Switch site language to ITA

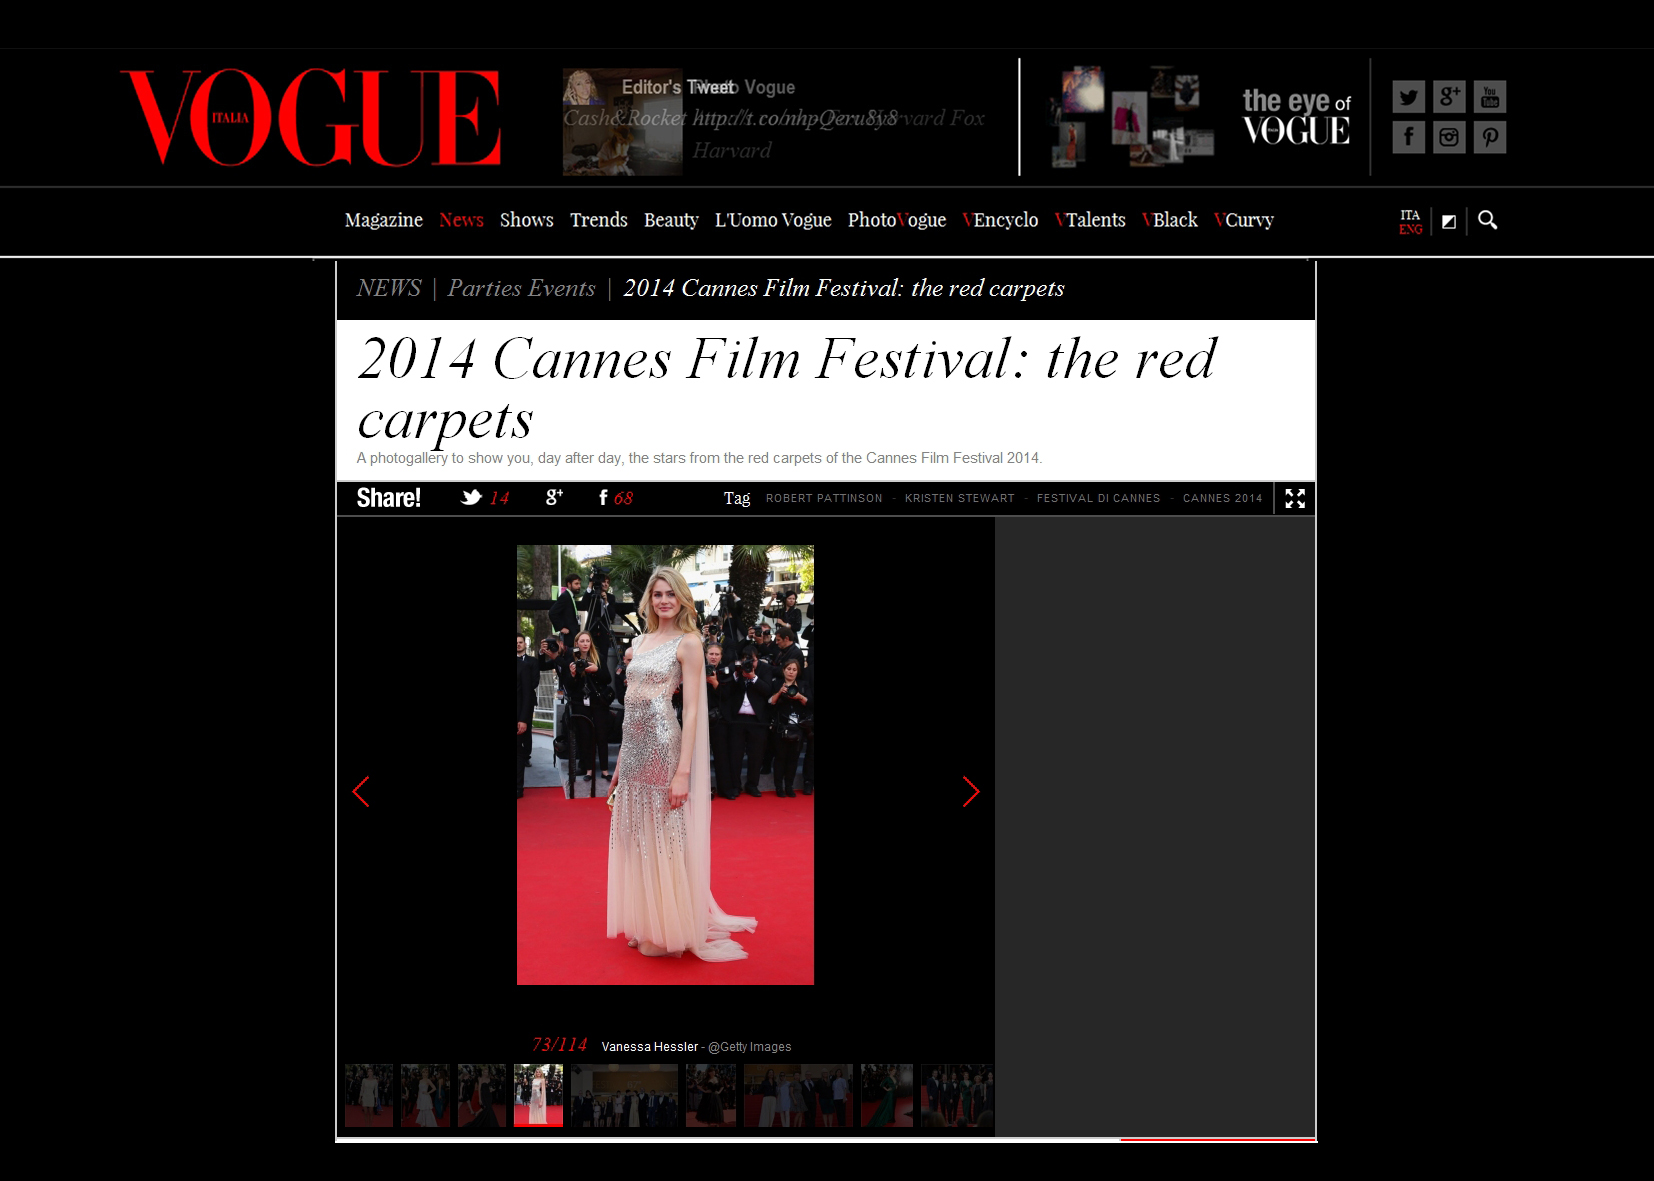pyautogui.click(x=1410, y=215)
